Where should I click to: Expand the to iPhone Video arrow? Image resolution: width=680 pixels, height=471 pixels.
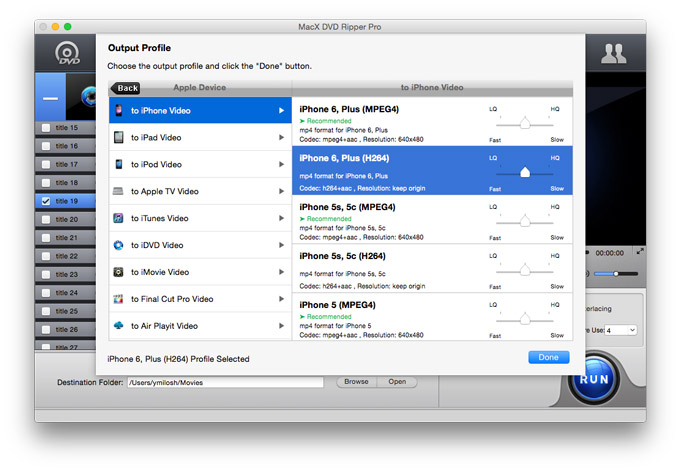click(x=281, y=111)
